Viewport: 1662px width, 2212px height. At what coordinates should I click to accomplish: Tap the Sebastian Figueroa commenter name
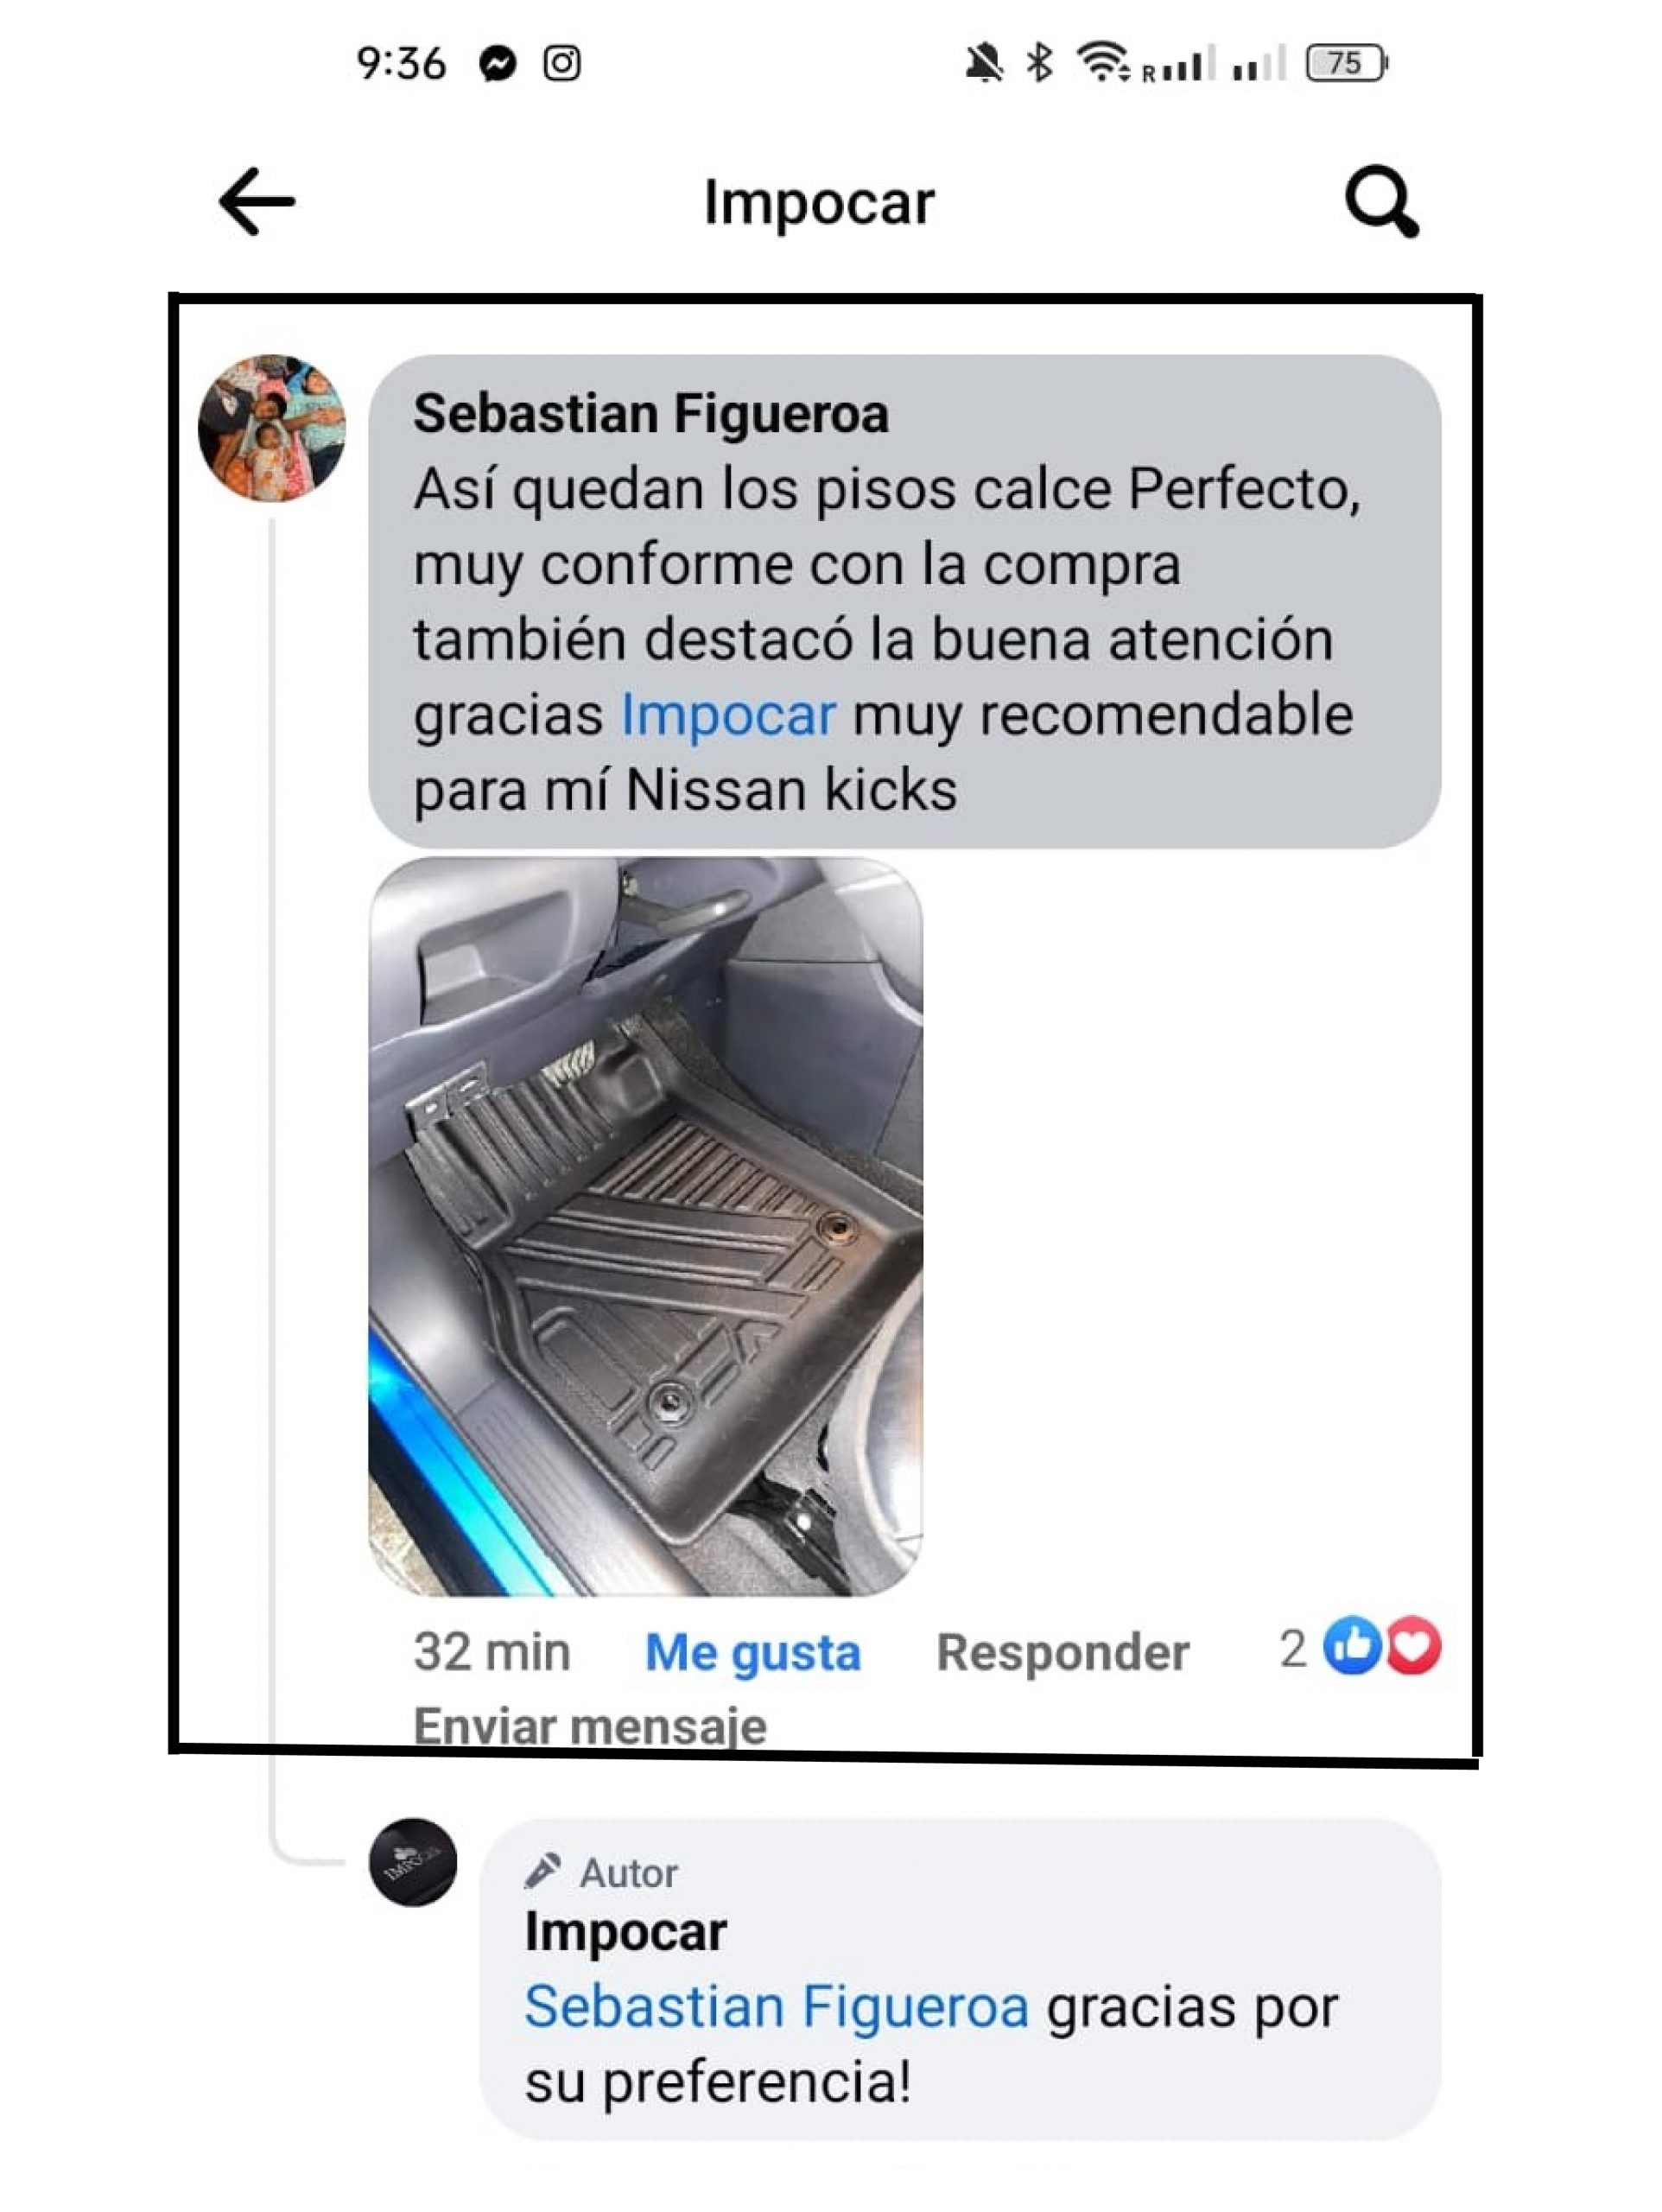pos(651,414)
